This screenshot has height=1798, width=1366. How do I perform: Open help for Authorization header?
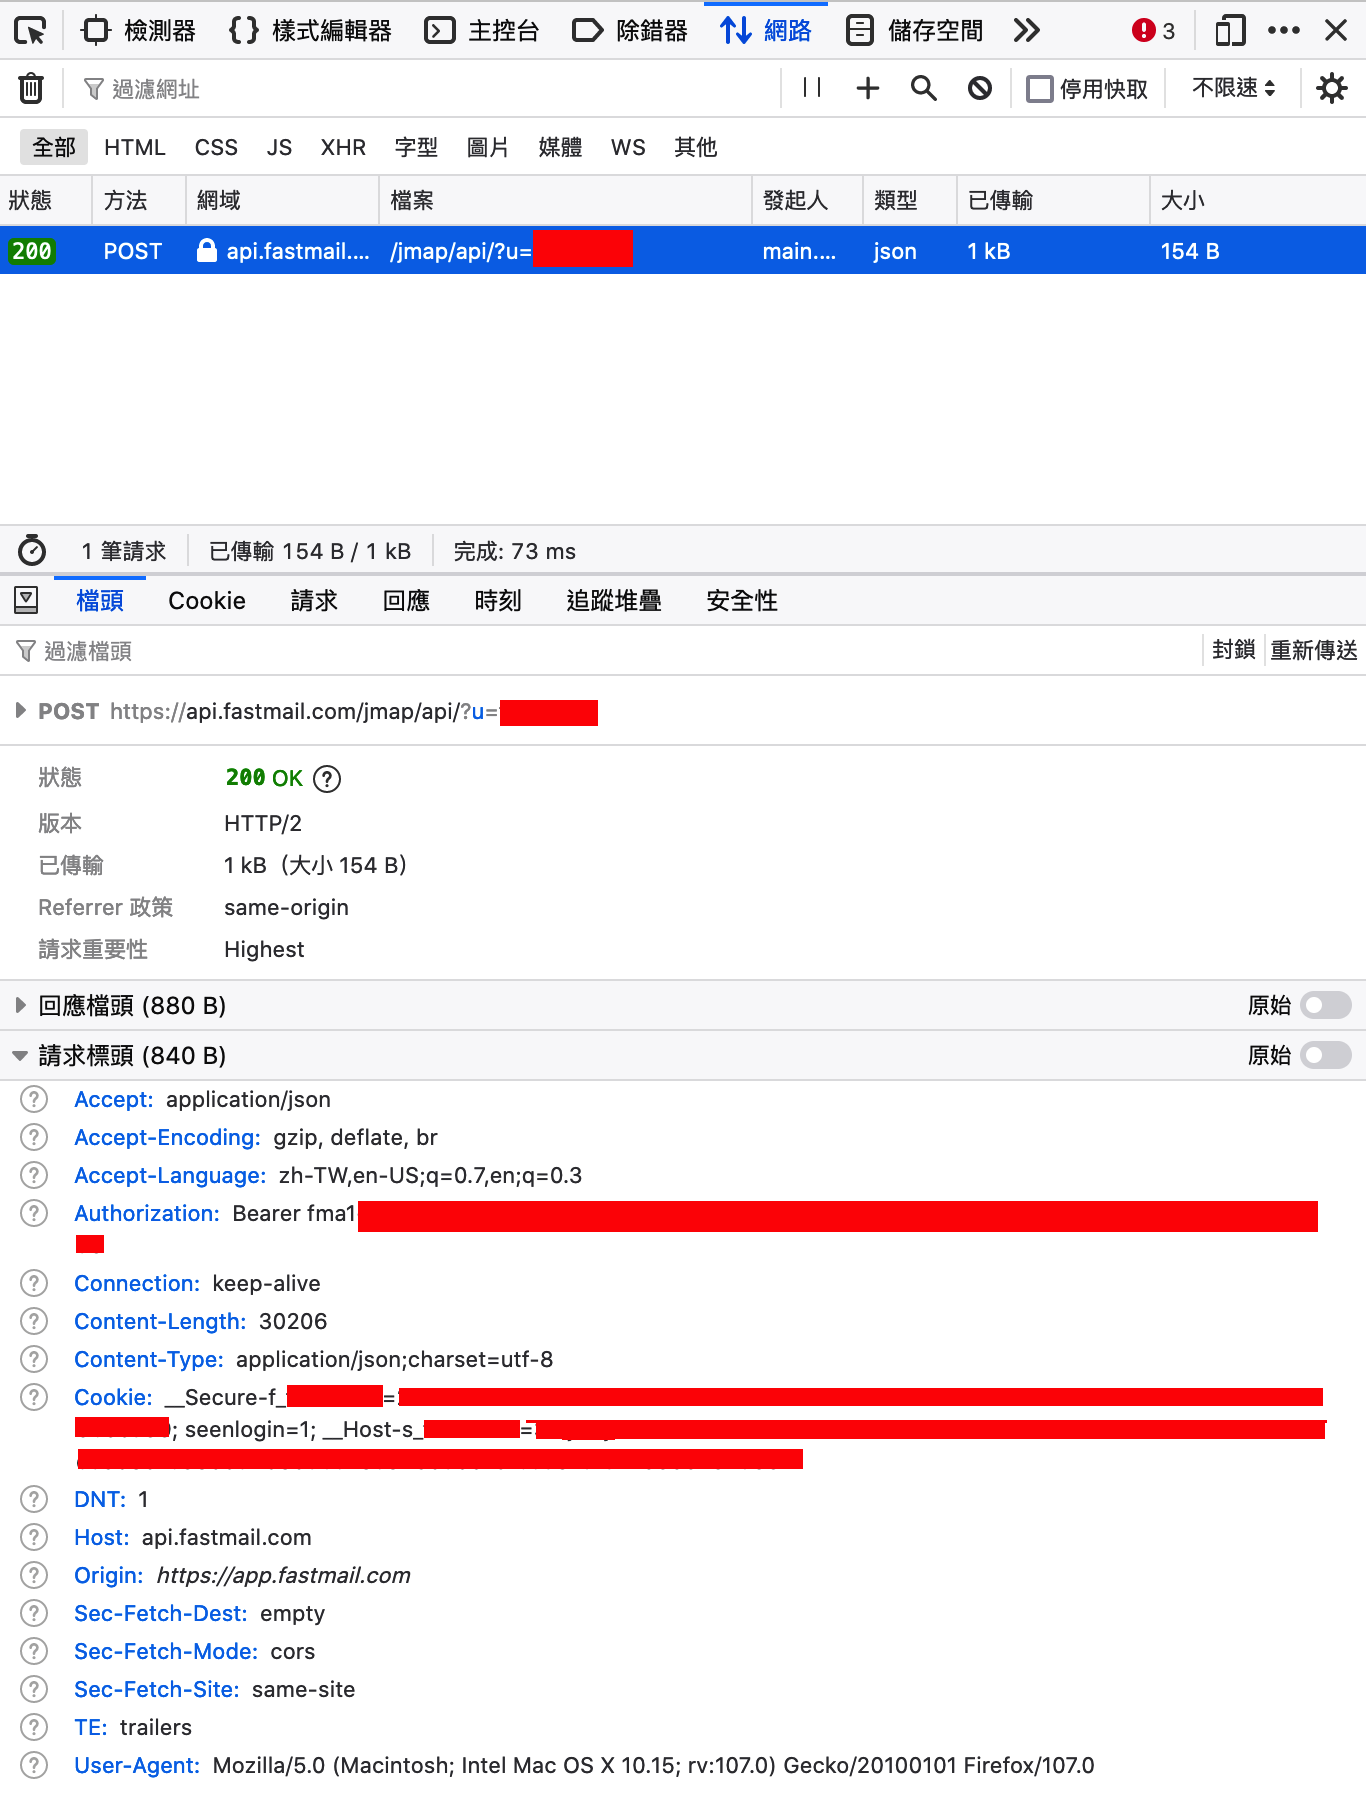coord(34,1213)
